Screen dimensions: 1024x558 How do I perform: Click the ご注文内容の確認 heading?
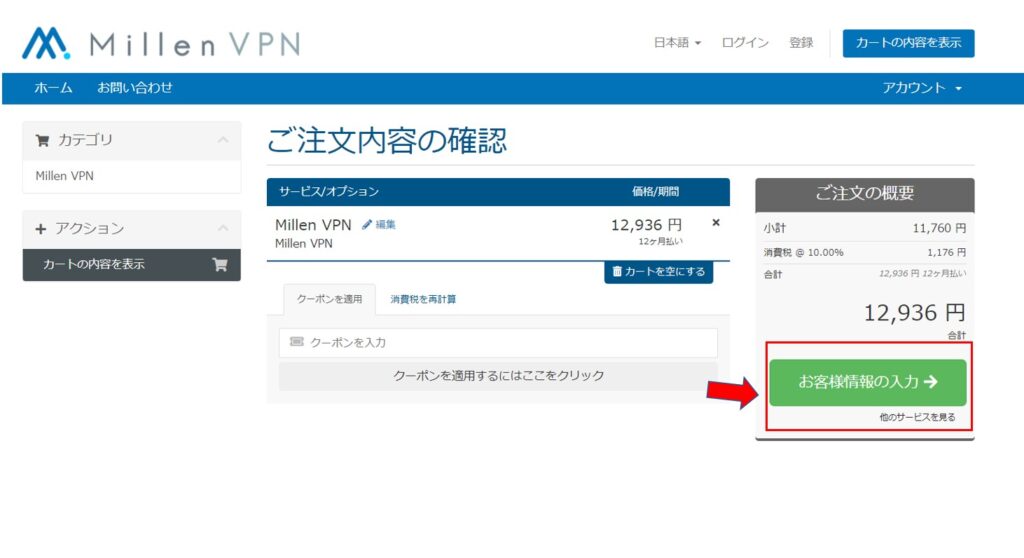pyautogui.click(x=387, y=140)
